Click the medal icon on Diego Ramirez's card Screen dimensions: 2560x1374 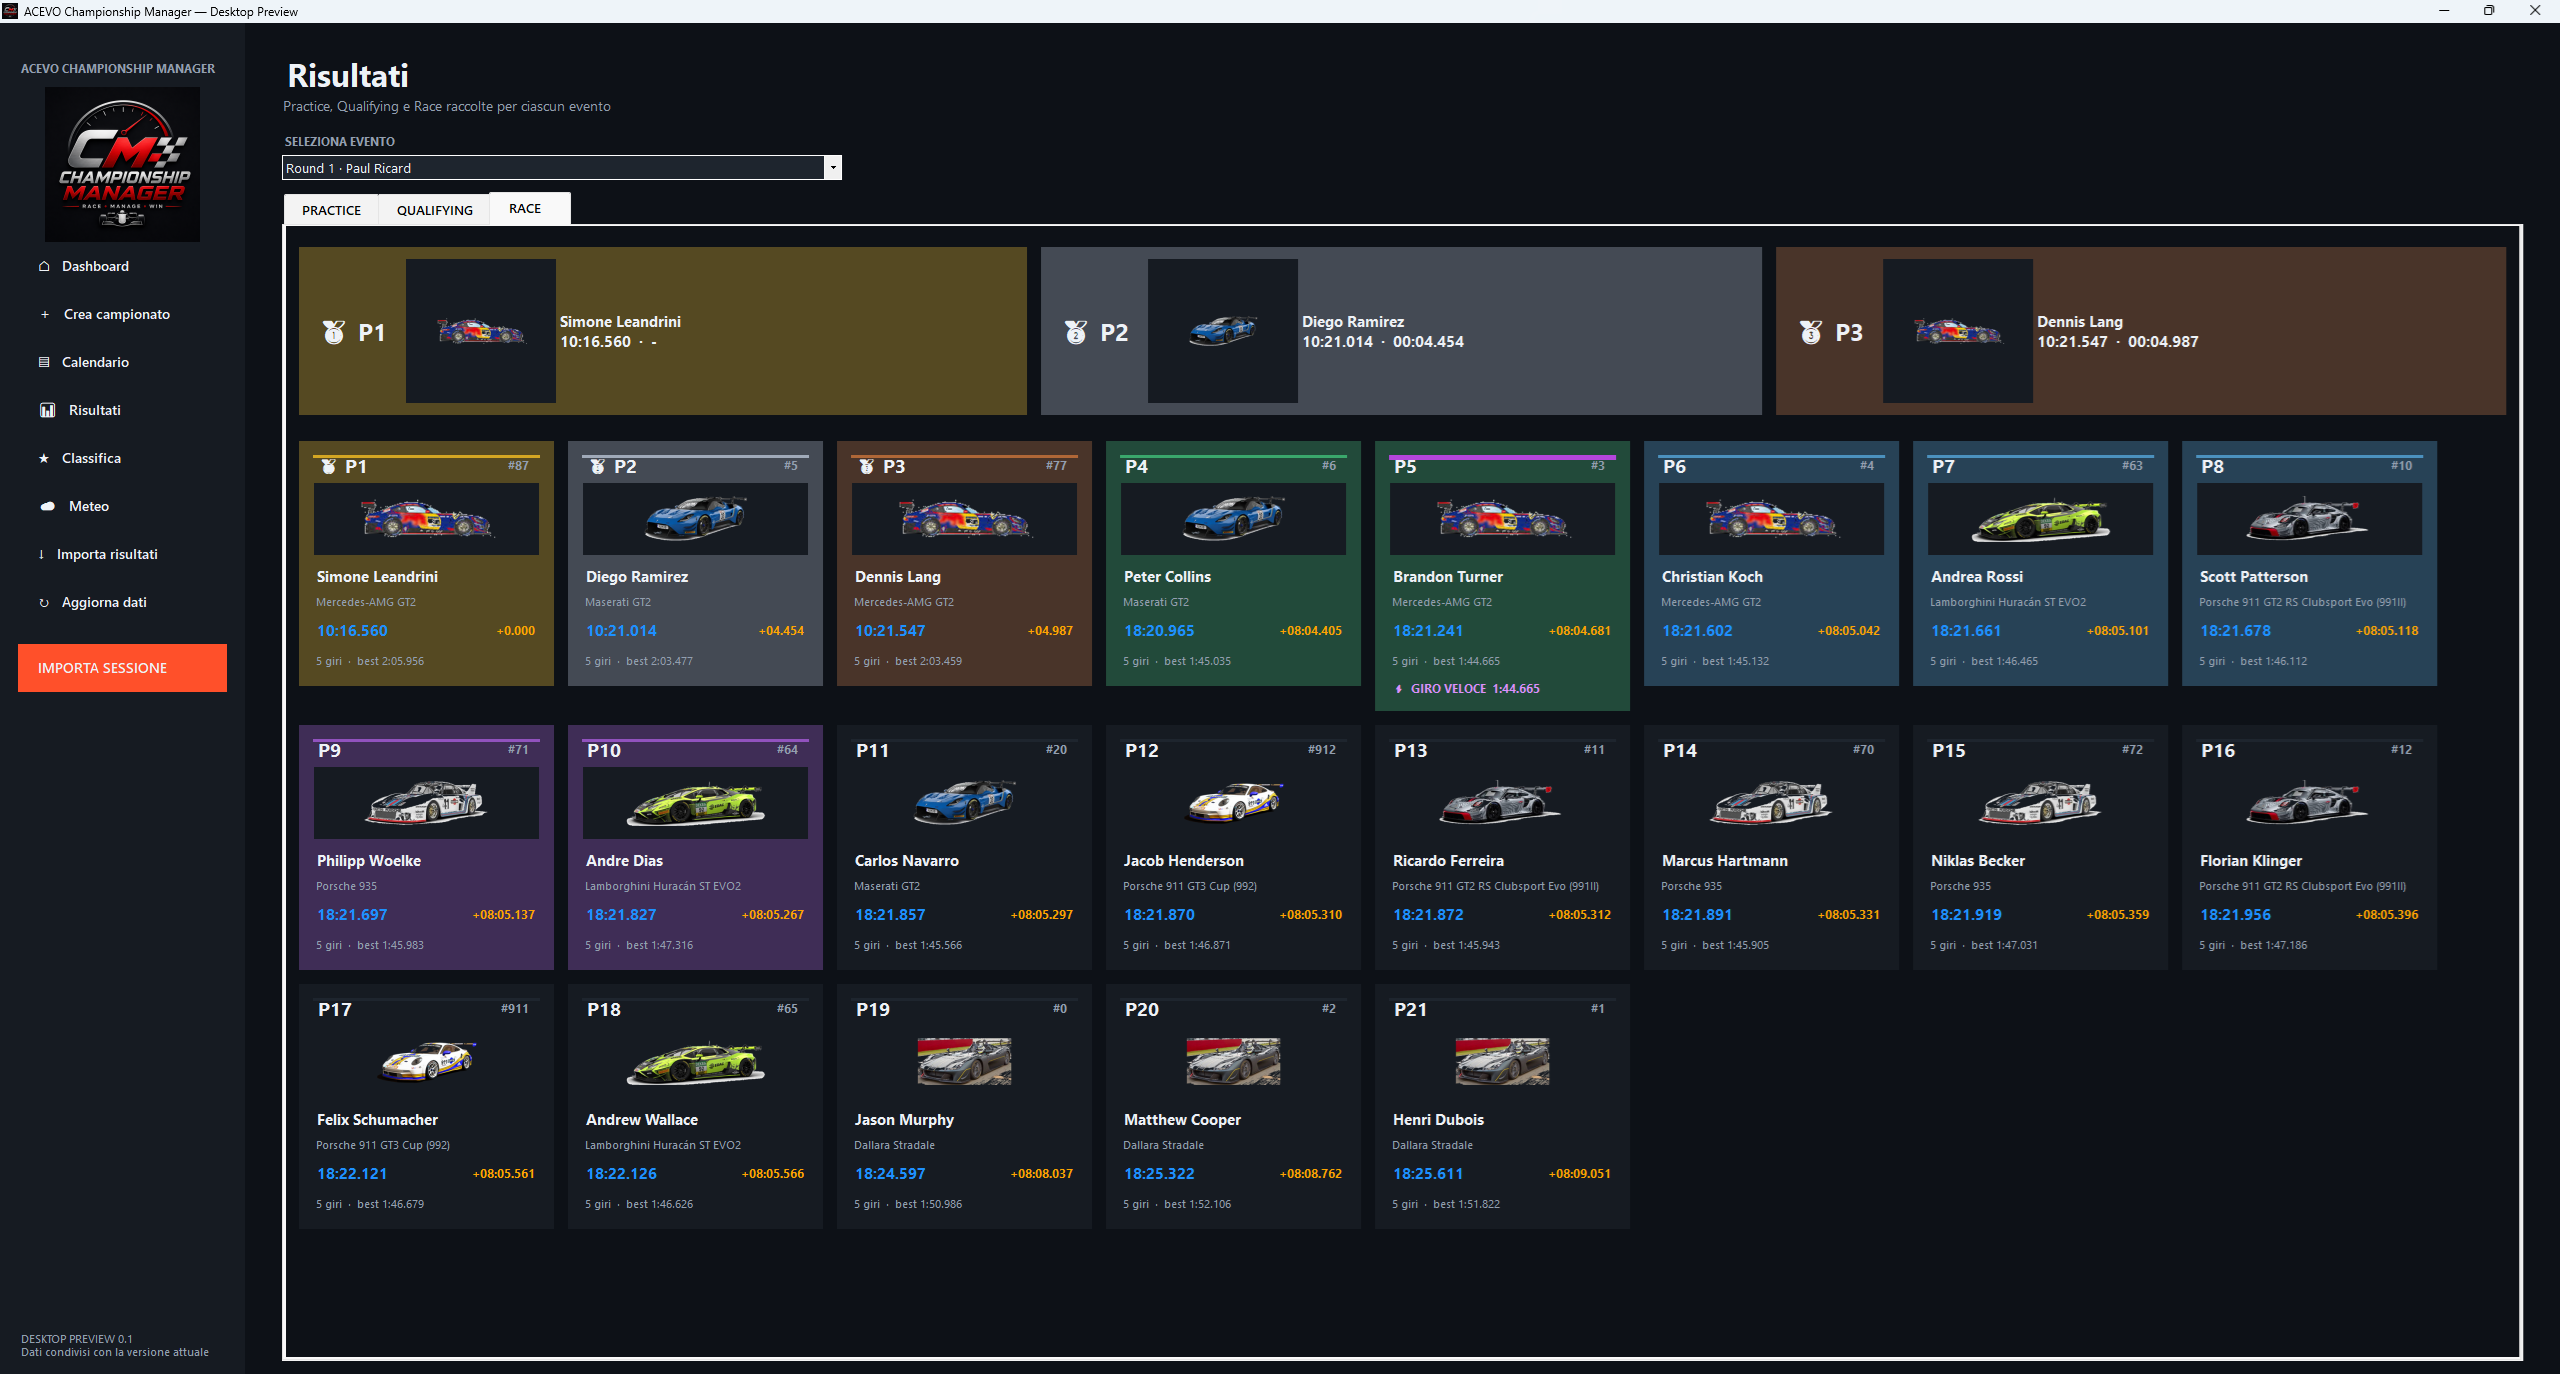597,467
